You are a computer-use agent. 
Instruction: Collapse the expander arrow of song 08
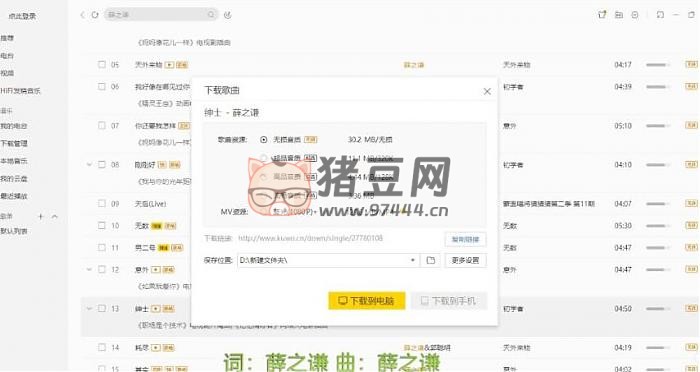coord(89,165)
